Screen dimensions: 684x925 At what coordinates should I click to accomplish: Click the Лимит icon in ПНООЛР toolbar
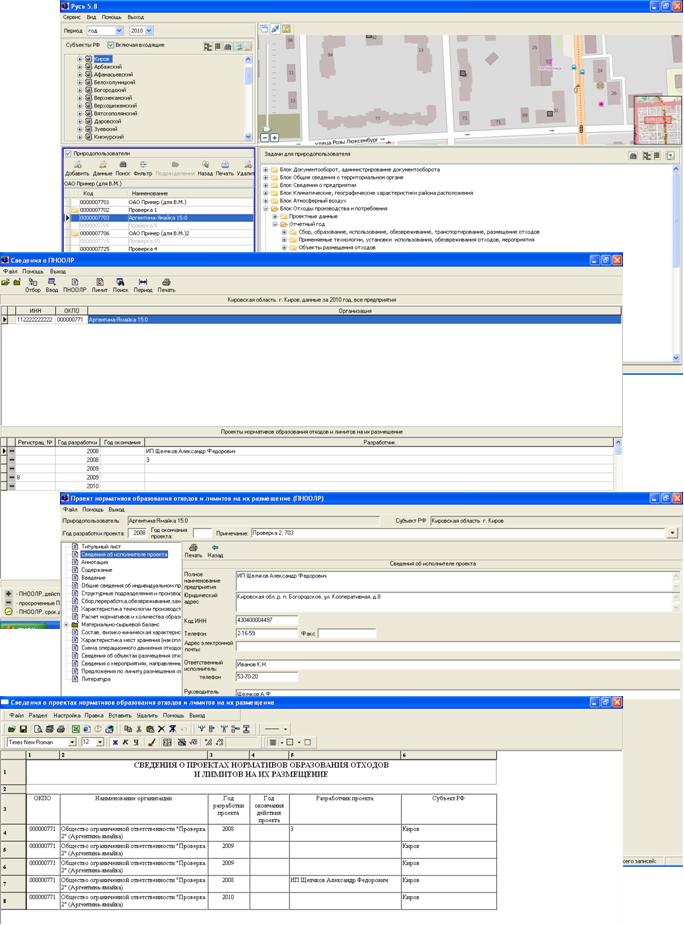(99, 283)
